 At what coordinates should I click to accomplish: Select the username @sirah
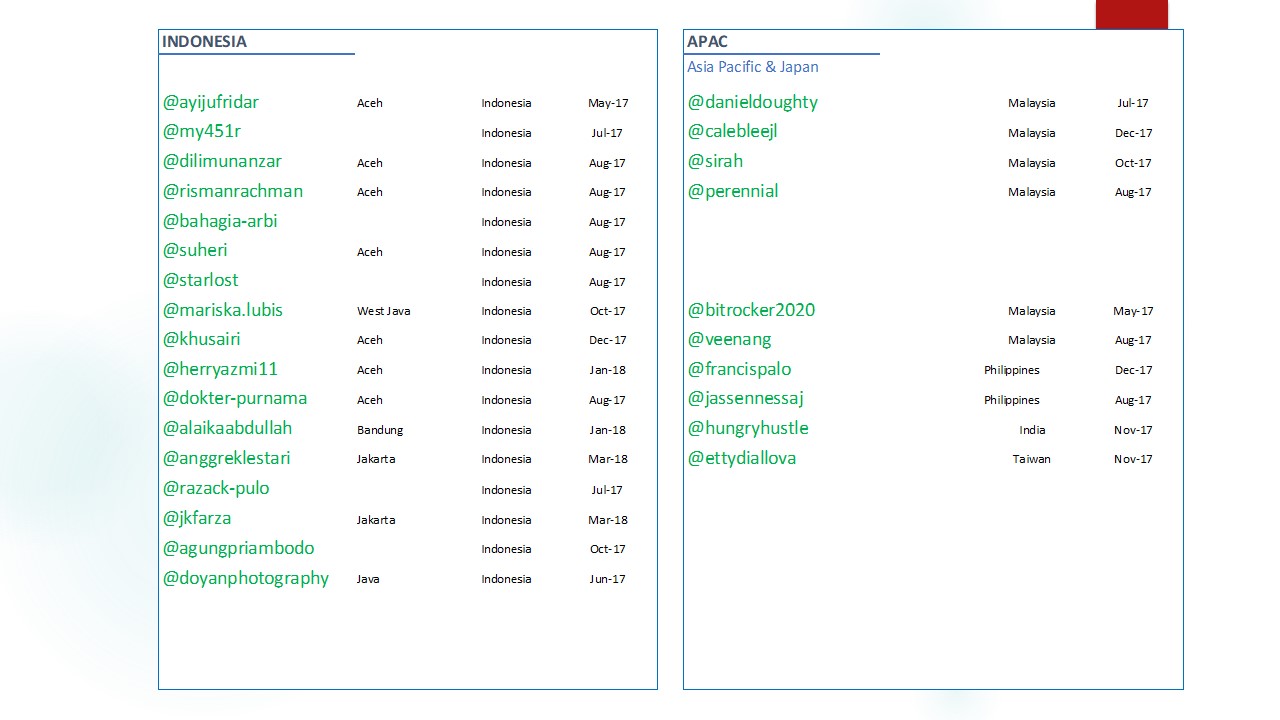click(716, 162)
